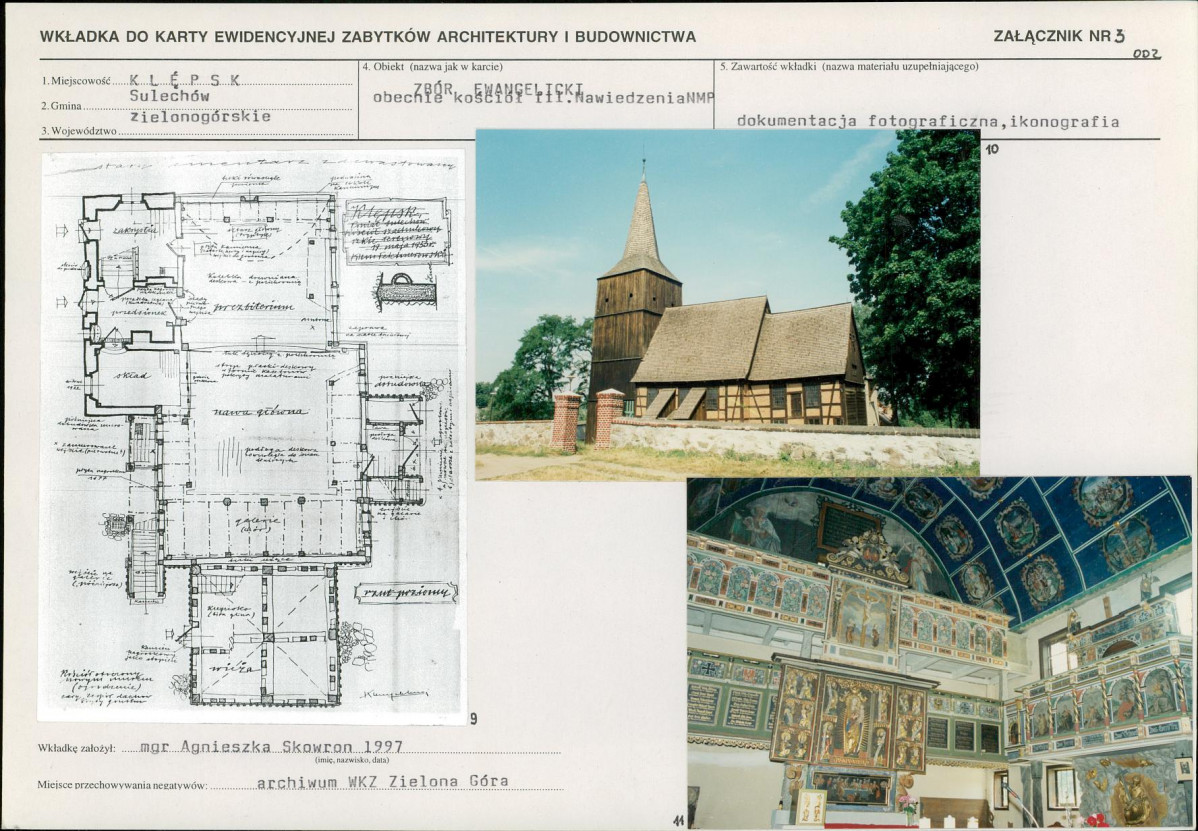Select the boxed 'rzut poziomy' caption
The width and height of the screenshot is (1198, 831).
[x=406, y=592]
